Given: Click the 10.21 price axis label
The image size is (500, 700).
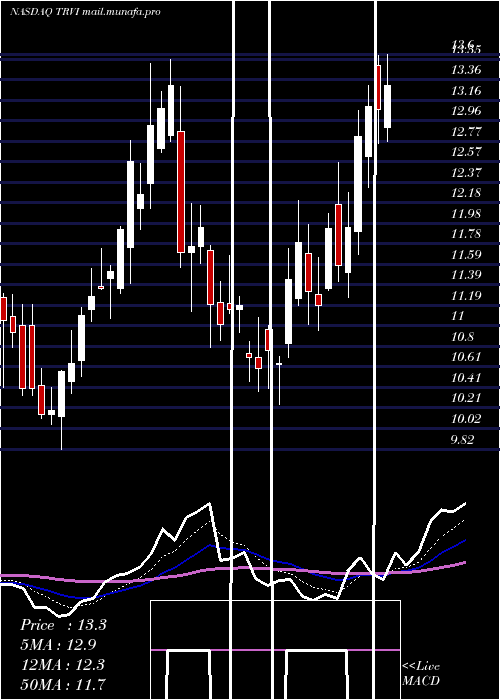Looking at the screenshot, I should [x=466, y=397].
